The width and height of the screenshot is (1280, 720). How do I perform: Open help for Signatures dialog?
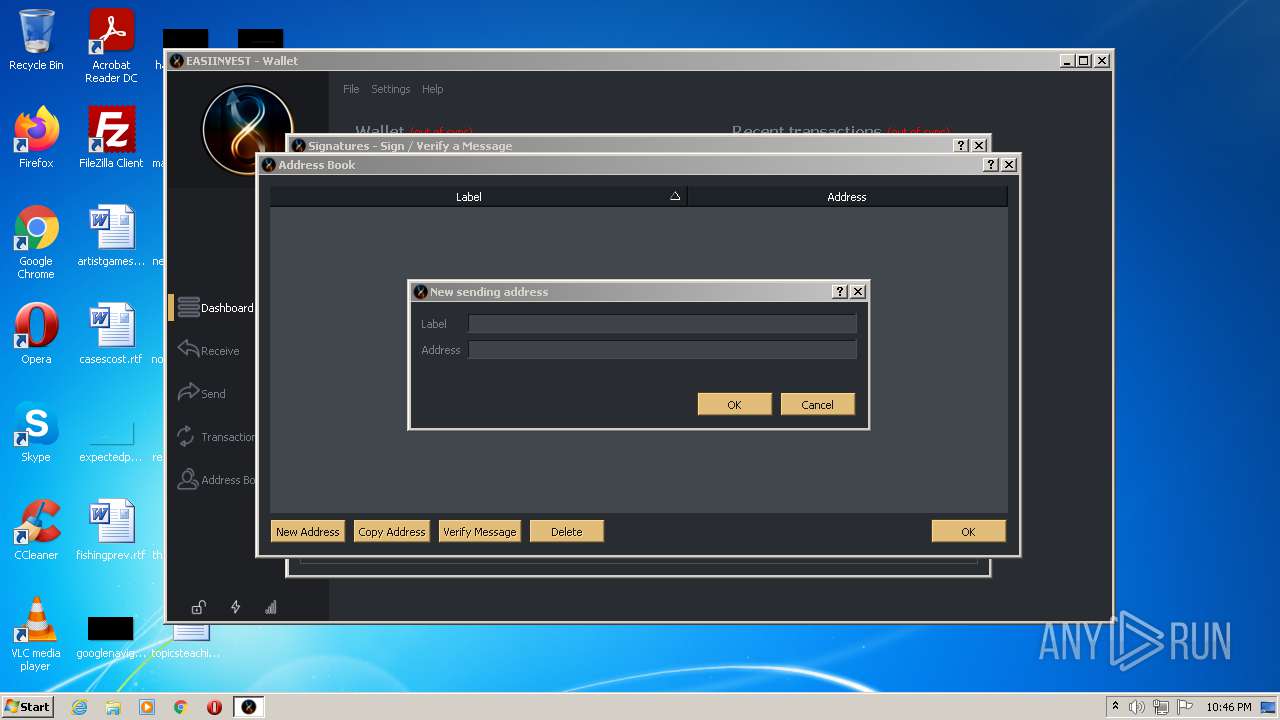[x=962, y=146]
